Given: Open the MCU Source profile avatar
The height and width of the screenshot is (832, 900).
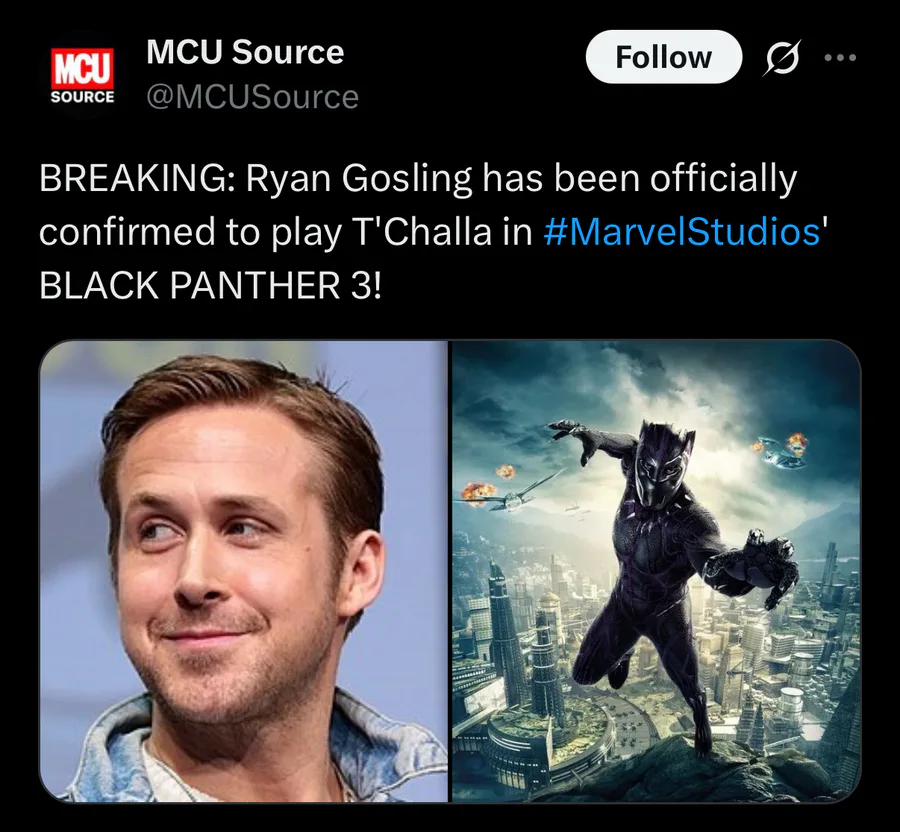Looking at the screenshot, I should tap(83, 75).
